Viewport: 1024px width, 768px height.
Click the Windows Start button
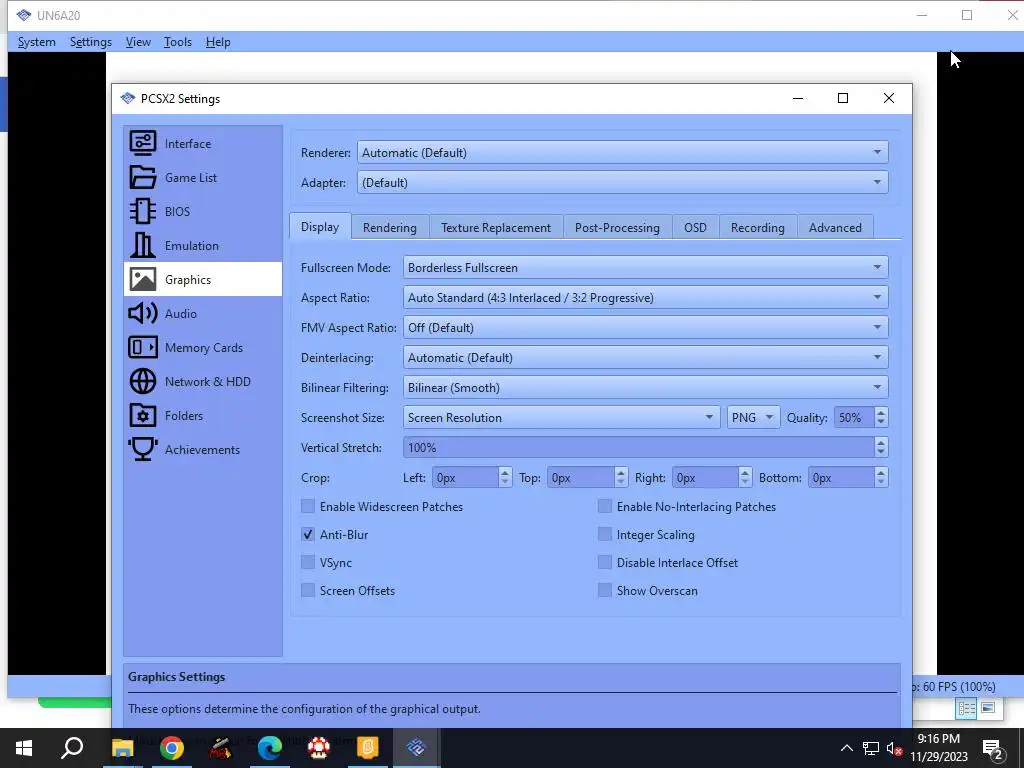(24, 748)
